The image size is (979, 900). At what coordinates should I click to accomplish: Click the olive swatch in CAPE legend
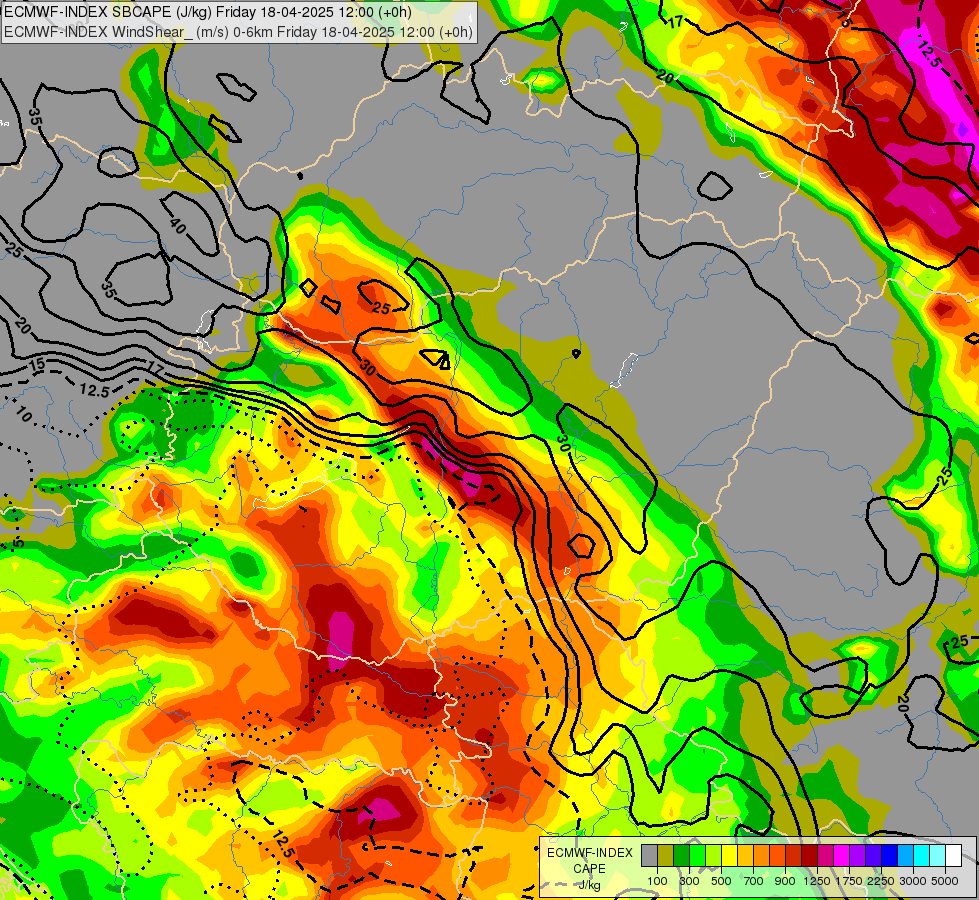(666, 856)
